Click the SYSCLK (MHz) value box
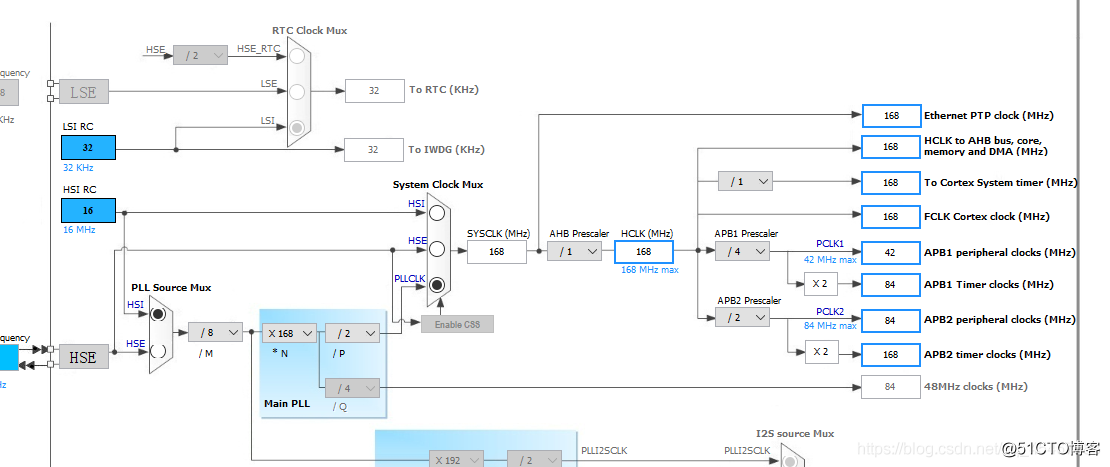The height and width of the screenshot is (467, 1110). [496, 251]
